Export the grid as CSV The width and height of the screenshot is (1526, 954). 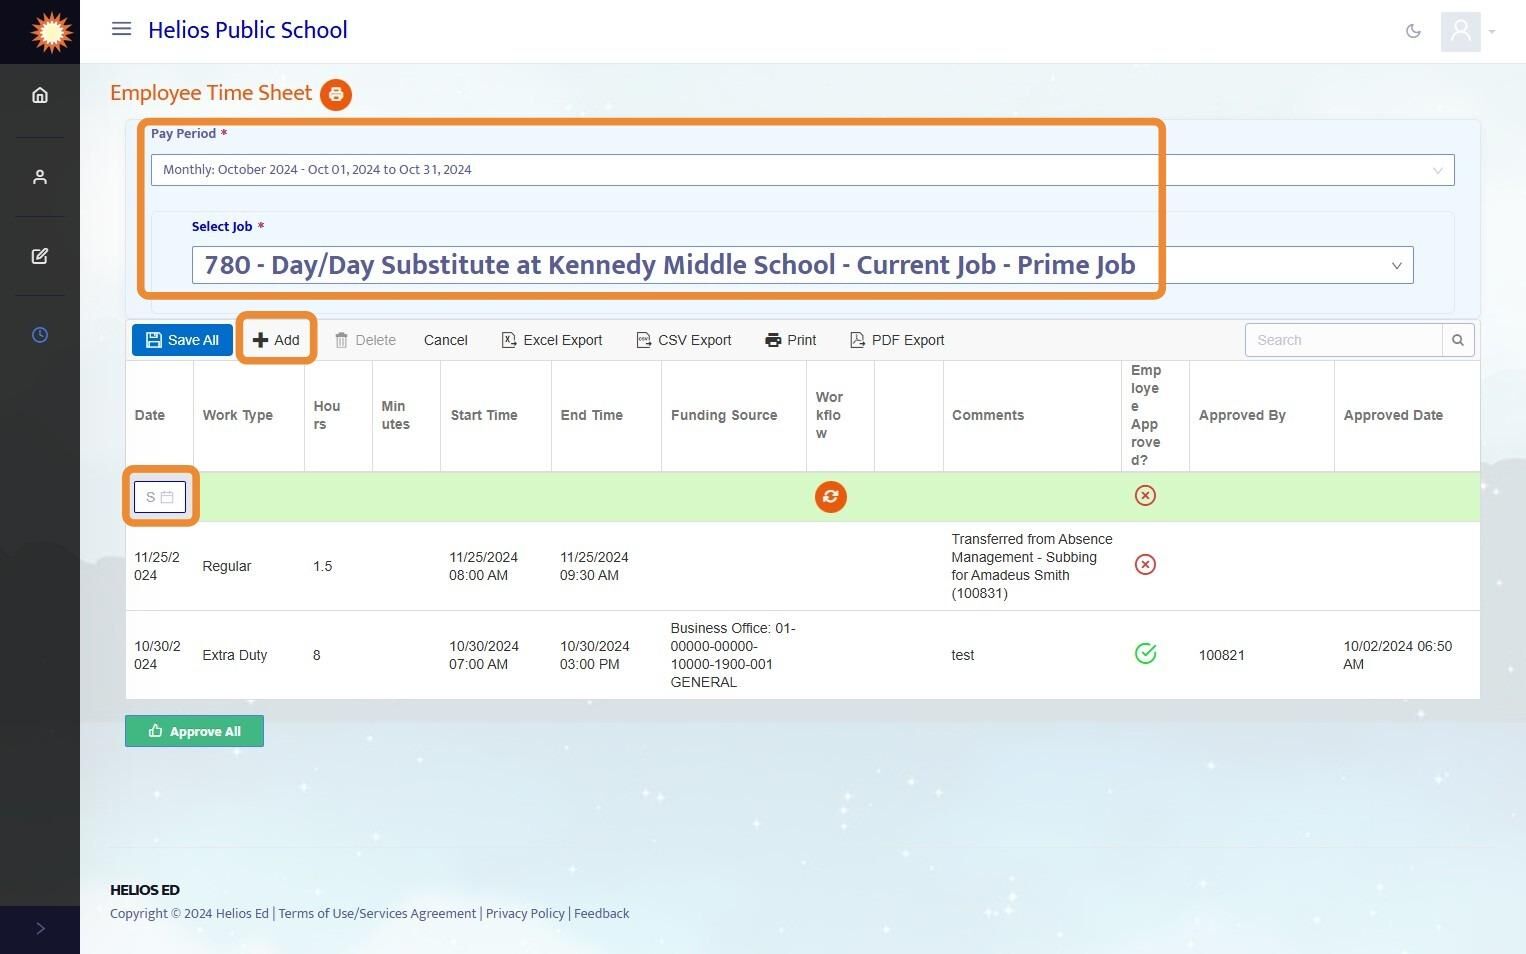pyautogui.click(x=684, y=340)
